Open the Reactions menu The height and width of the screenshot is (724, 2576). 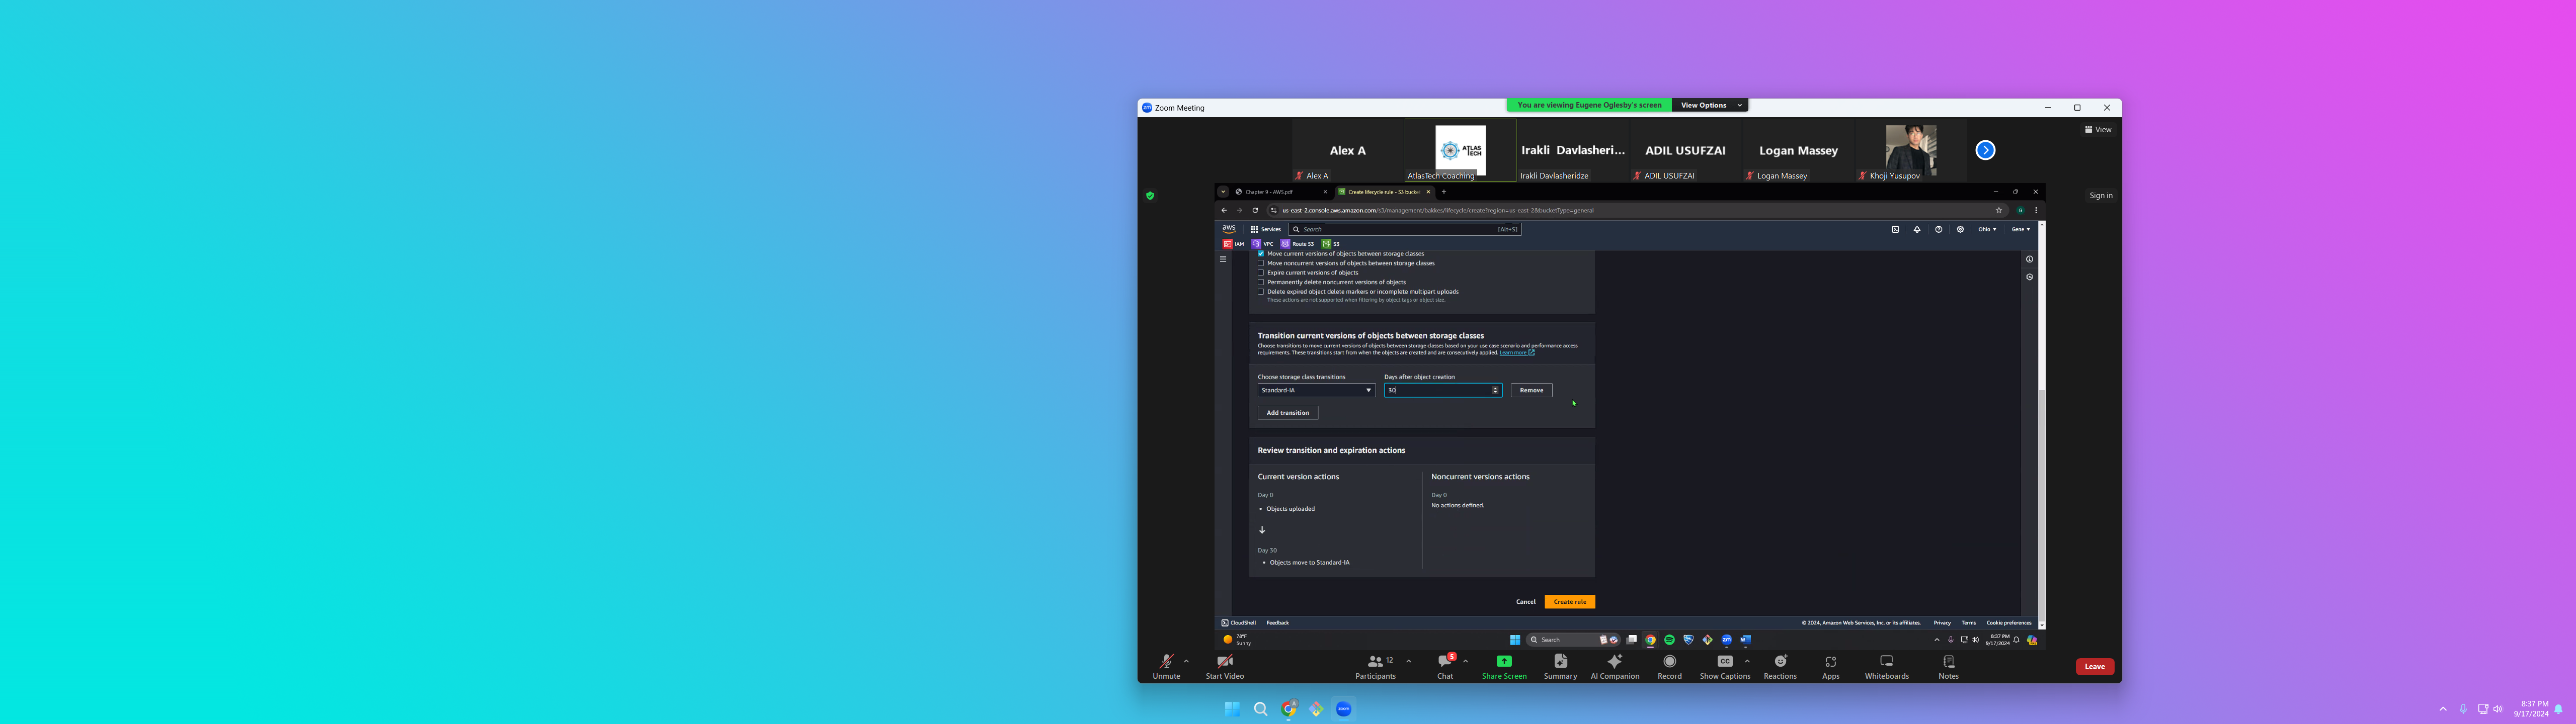(x=1780, y=662)
